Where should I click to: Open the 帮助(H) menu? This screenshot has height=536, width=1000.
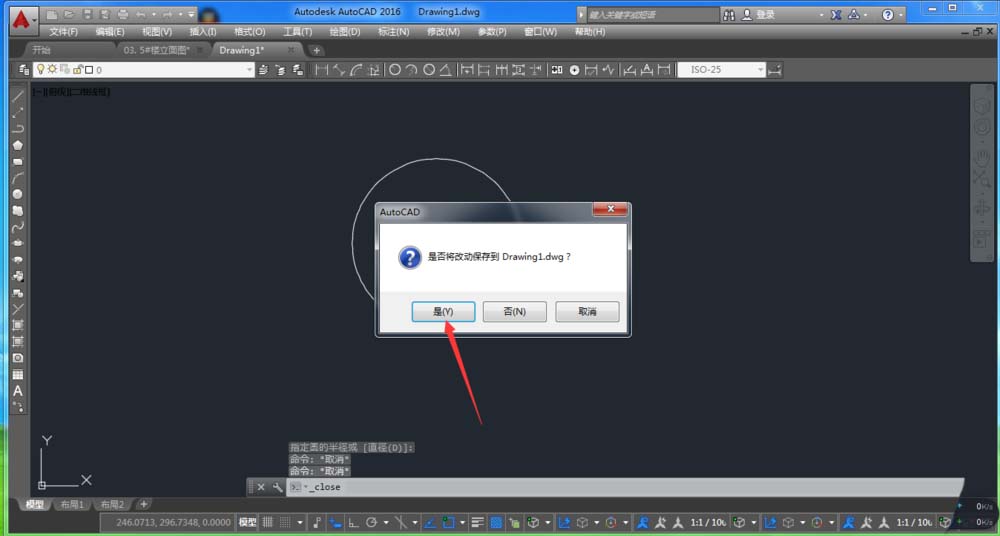pyautogui.click(x=589, y=32)
